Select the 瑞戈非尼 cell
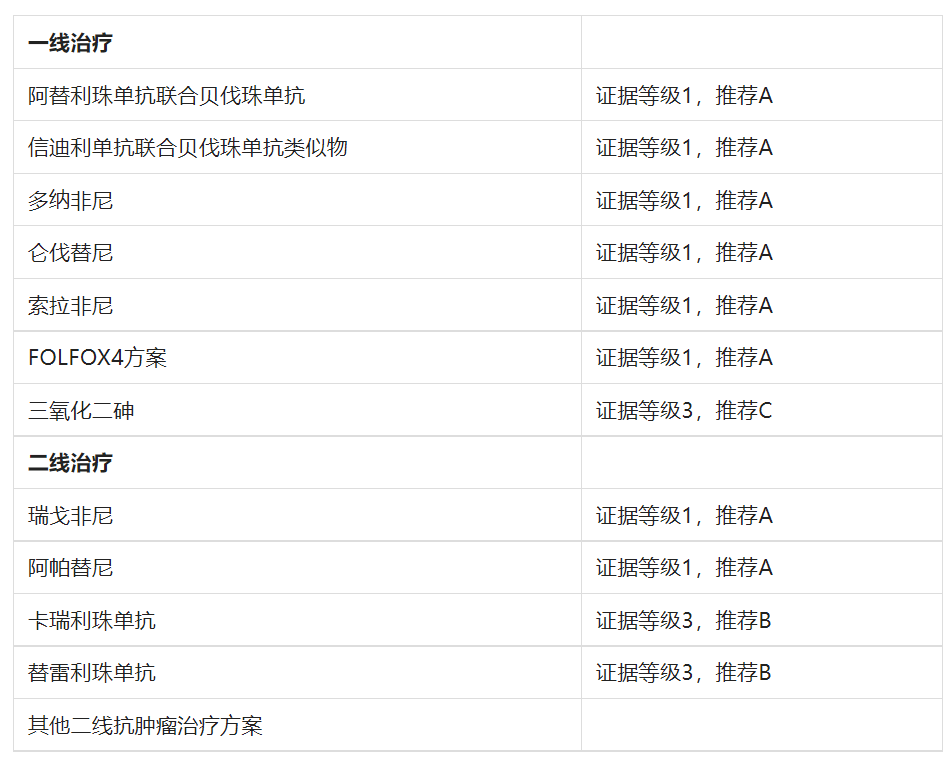951x768 pixels. pyautogui.click(x=71, y=516)
